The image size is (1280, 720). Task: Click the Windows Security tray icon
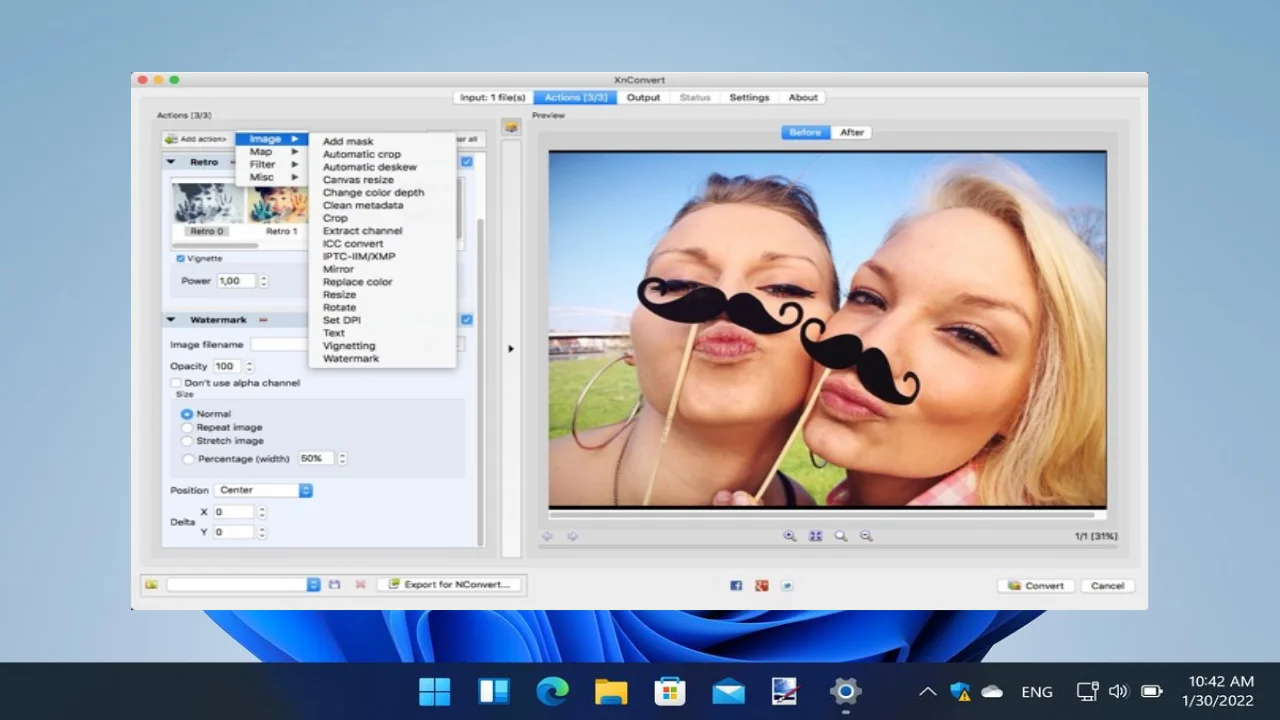click(960, 691)
